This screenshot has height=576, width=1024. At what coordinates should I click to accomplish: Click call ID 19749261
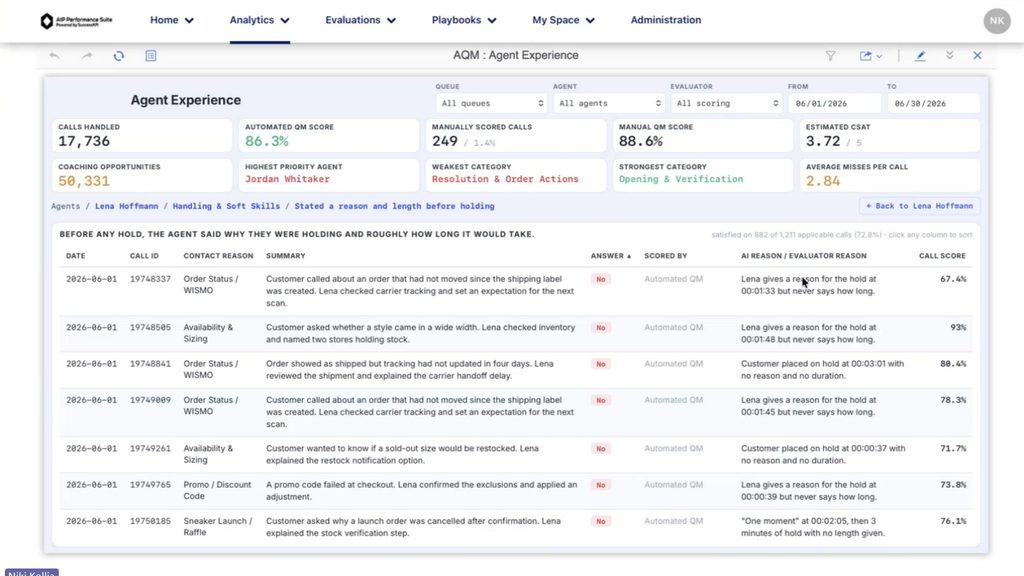point(150,449)
